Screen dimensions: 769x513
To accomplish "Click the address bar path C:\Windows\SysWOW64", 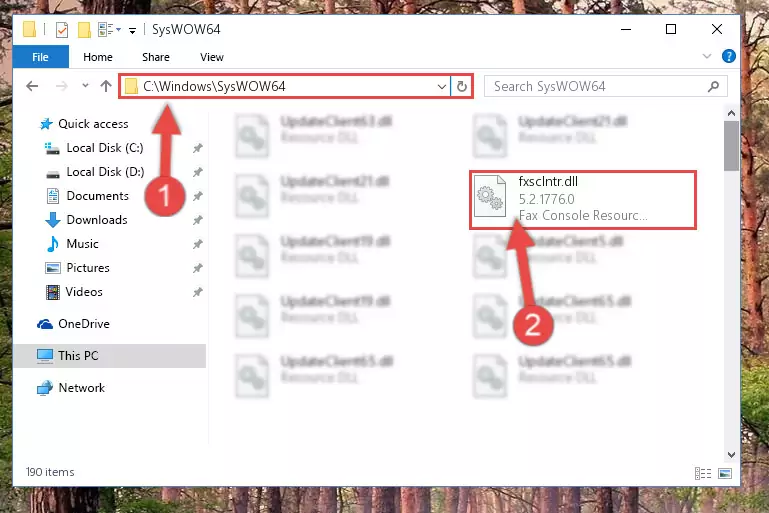I will coord(214,86).
